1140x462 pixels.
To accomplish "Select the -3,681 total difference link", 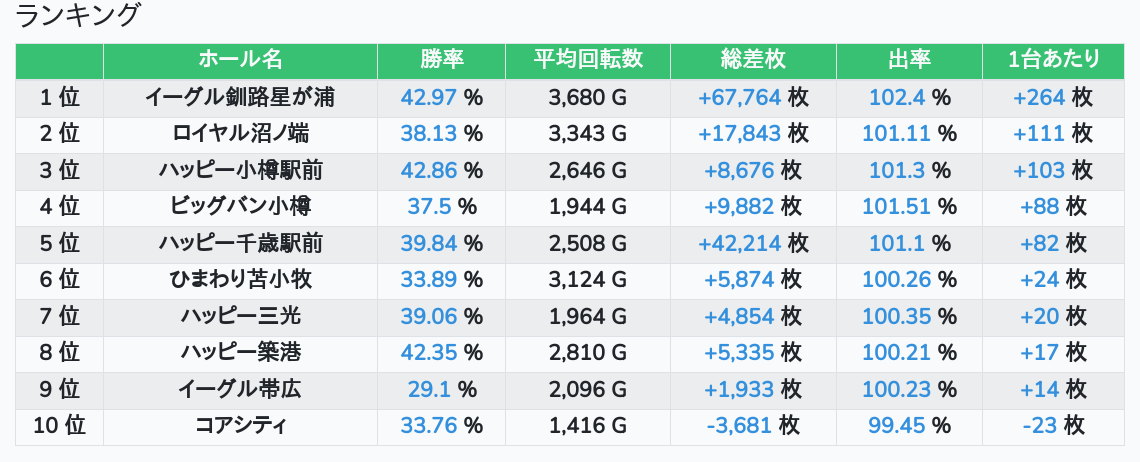I will tap(739, 425).
